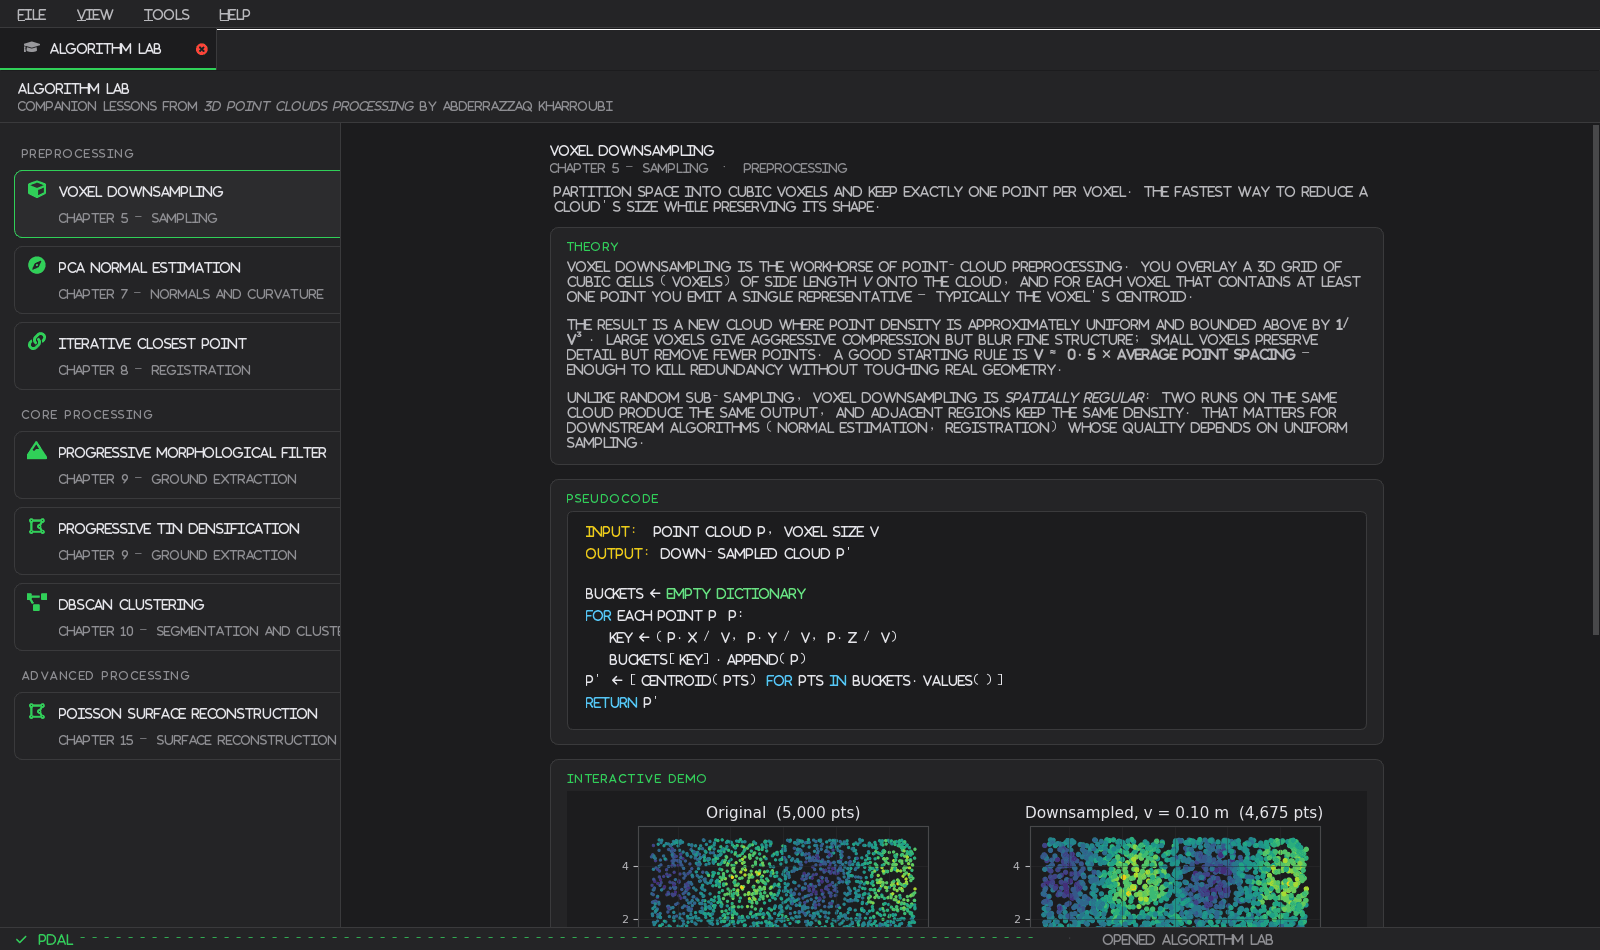The height and width of the screenshot is (950, 1600).
Task: Click the Theory section heading
Action: coord(592,247)
